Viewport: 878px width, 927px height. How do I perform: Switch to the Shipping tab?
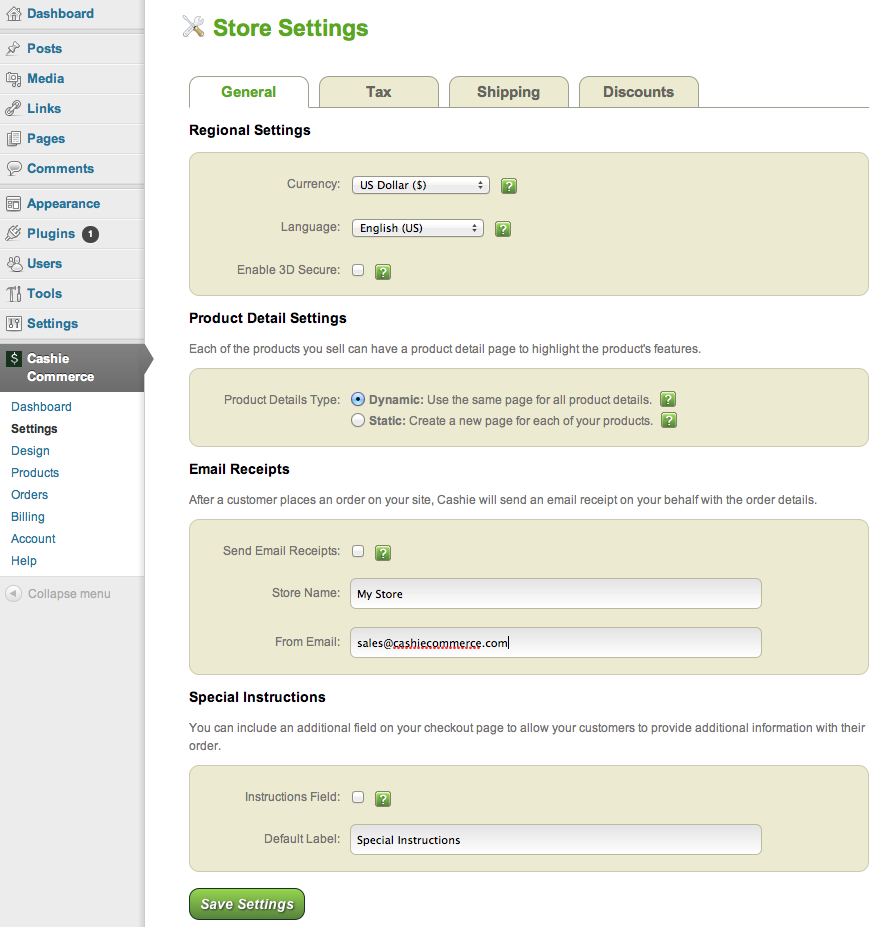point(509,92)
